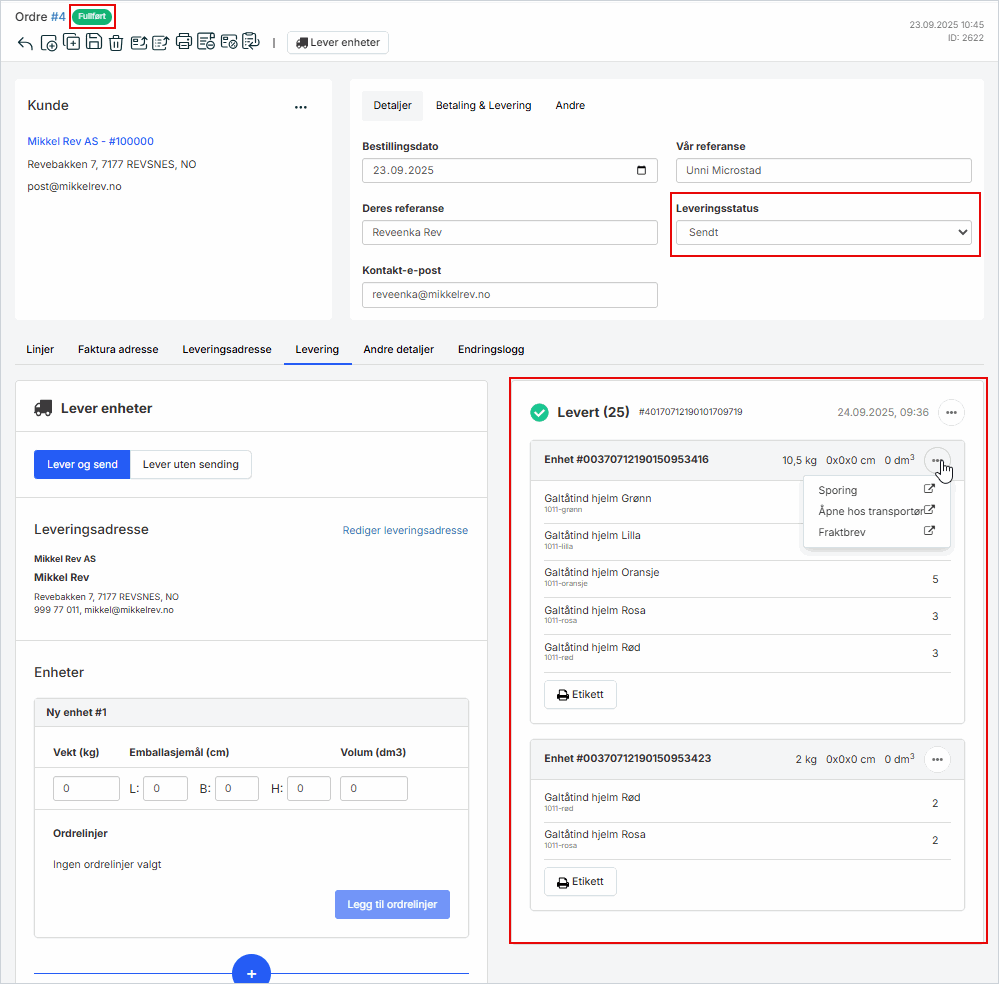Click the back arrow icon in toolbar
The width and height of the screenshot is (999, 984).
(x=25, y=43)
